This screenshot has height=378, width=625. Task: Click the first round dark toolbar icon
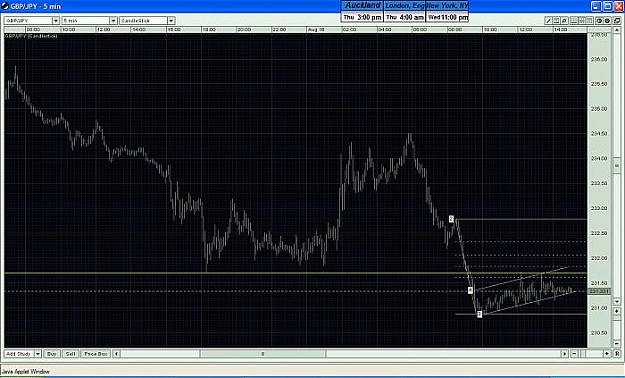tap(599, 21)
